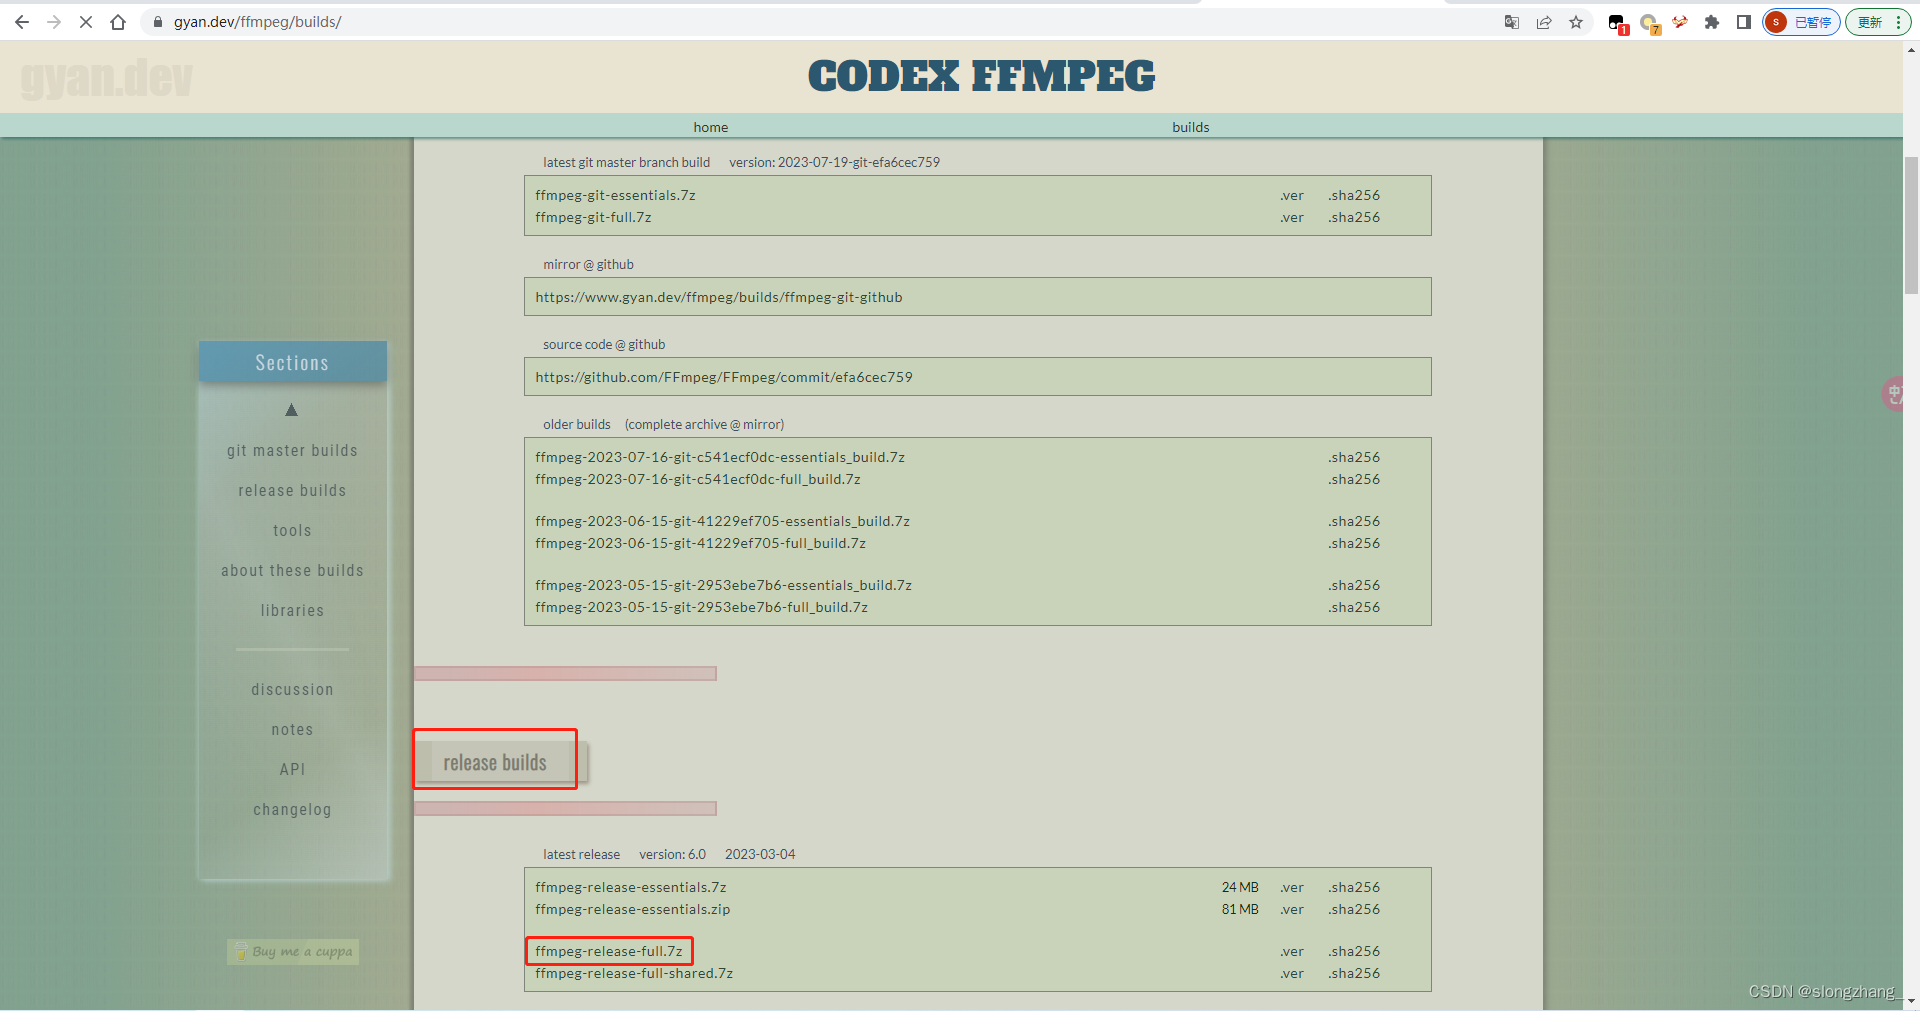Go back to the previous page
The width and height of the screenshot is (1920, 1011).
point(22,22)
